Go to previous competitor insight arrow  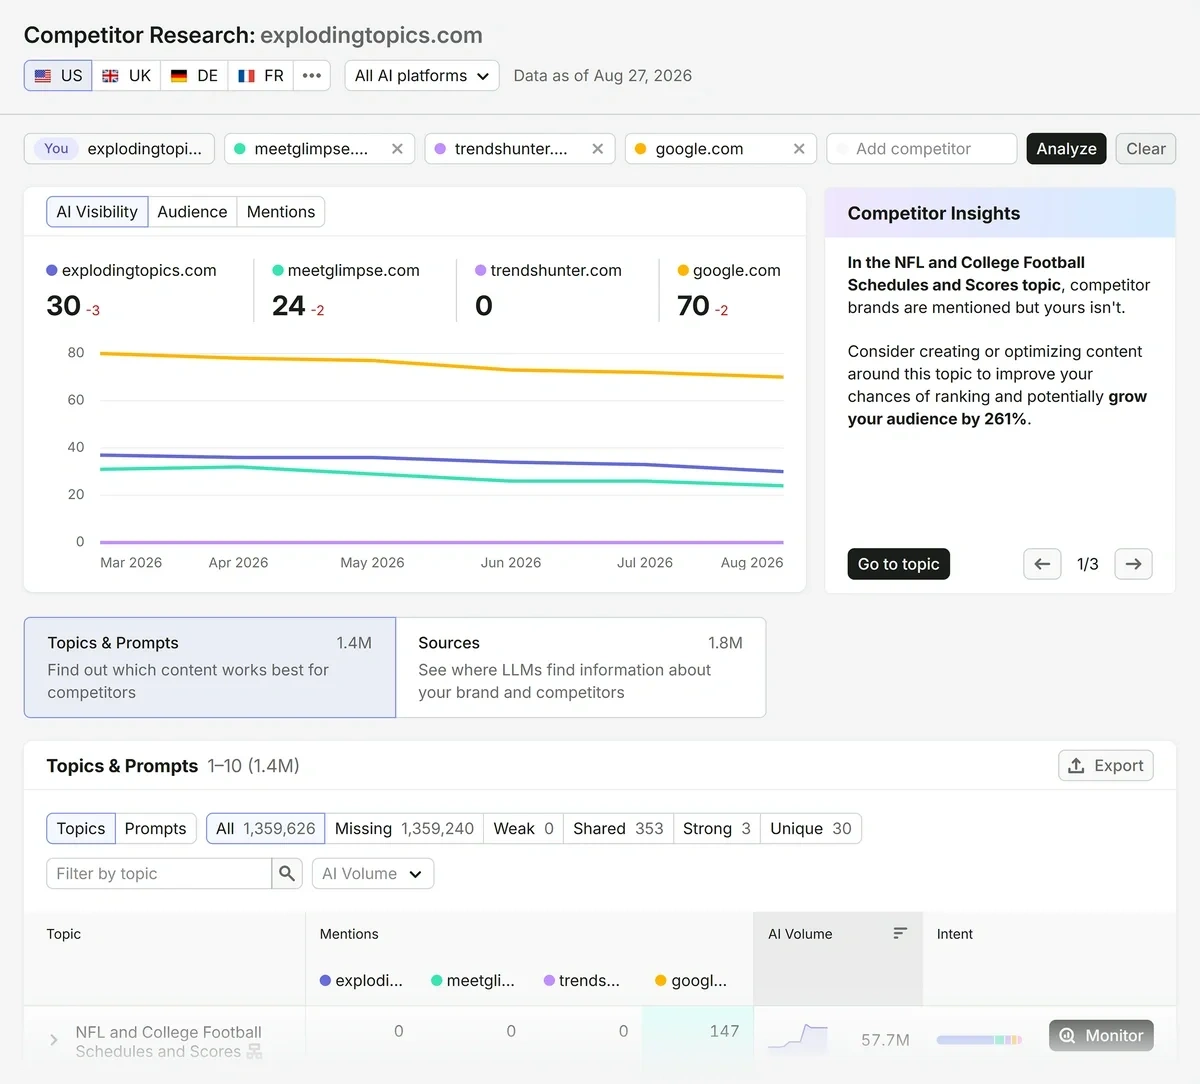tap(1042, 564)
